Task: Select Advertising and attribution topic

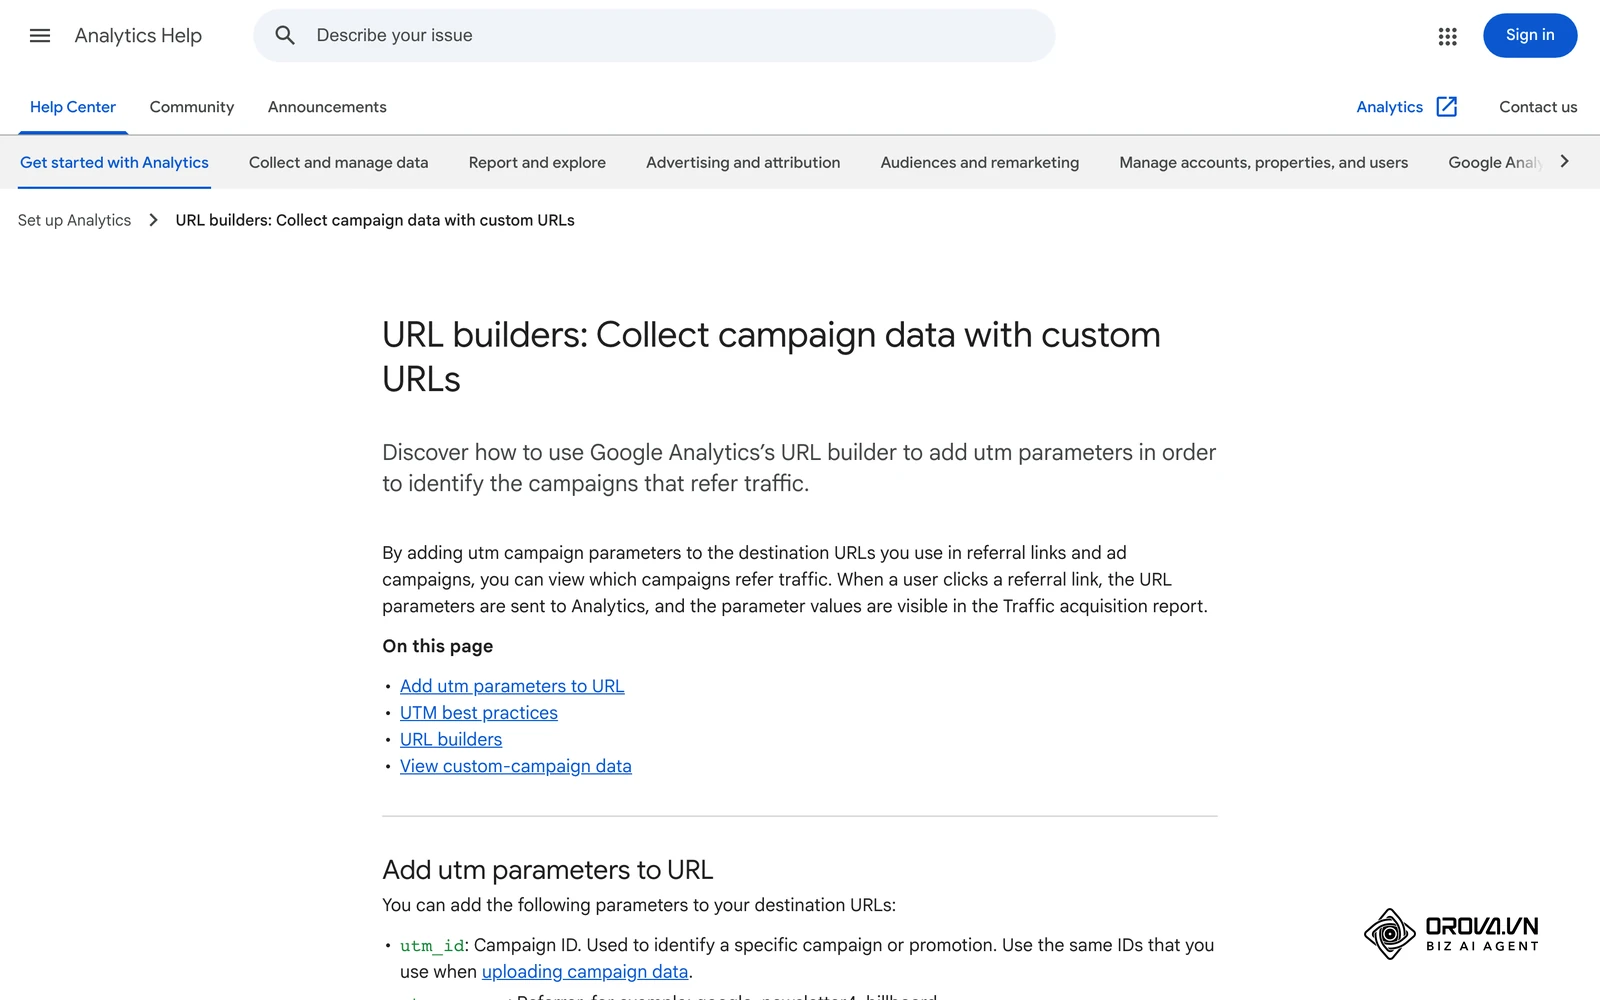Action: pos(743,162)
